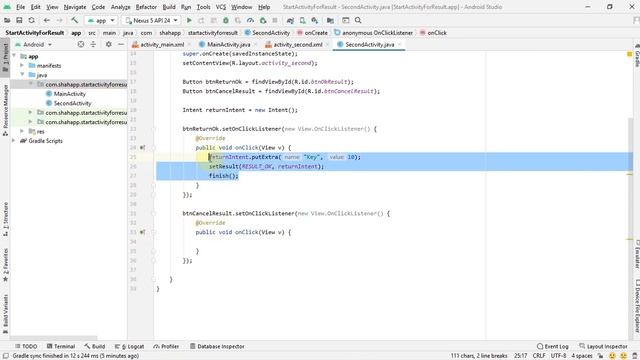
Task: Click the Open folder toolbar icon
Action: coord(7,20)
